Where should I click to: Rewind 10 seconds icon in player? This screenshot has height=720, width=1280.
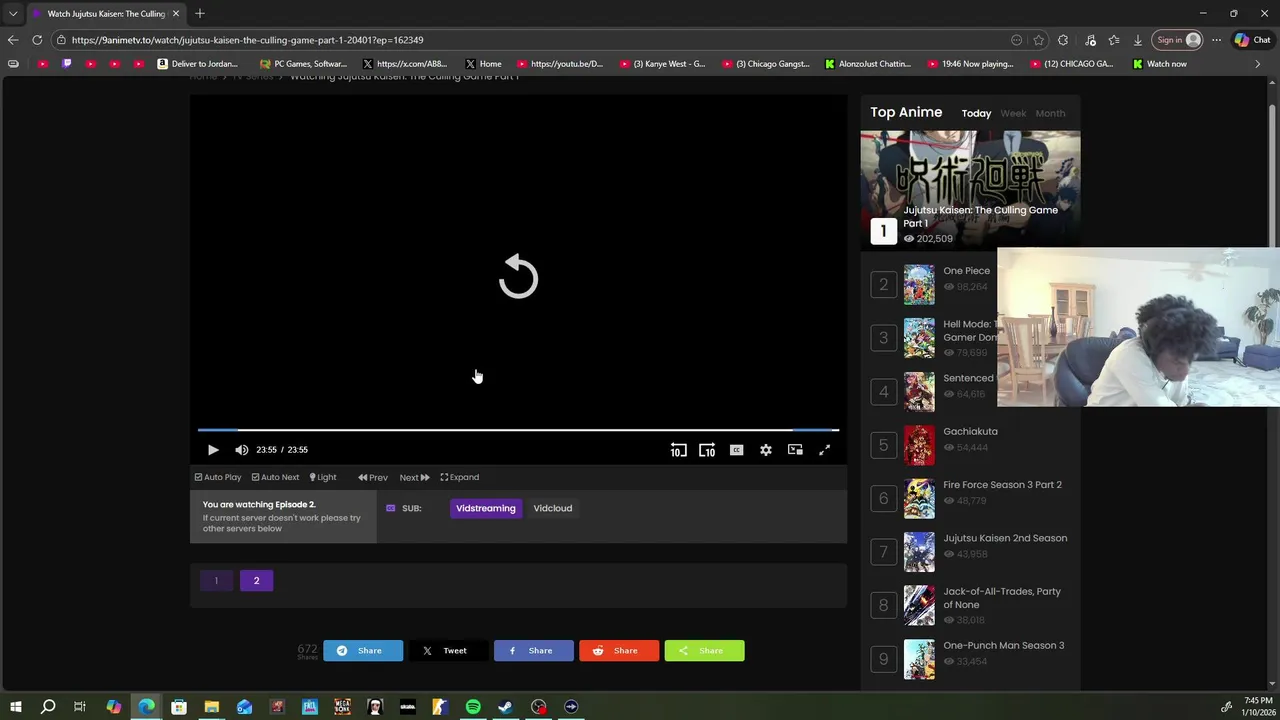pyautogui.click(x=678, y=450)
